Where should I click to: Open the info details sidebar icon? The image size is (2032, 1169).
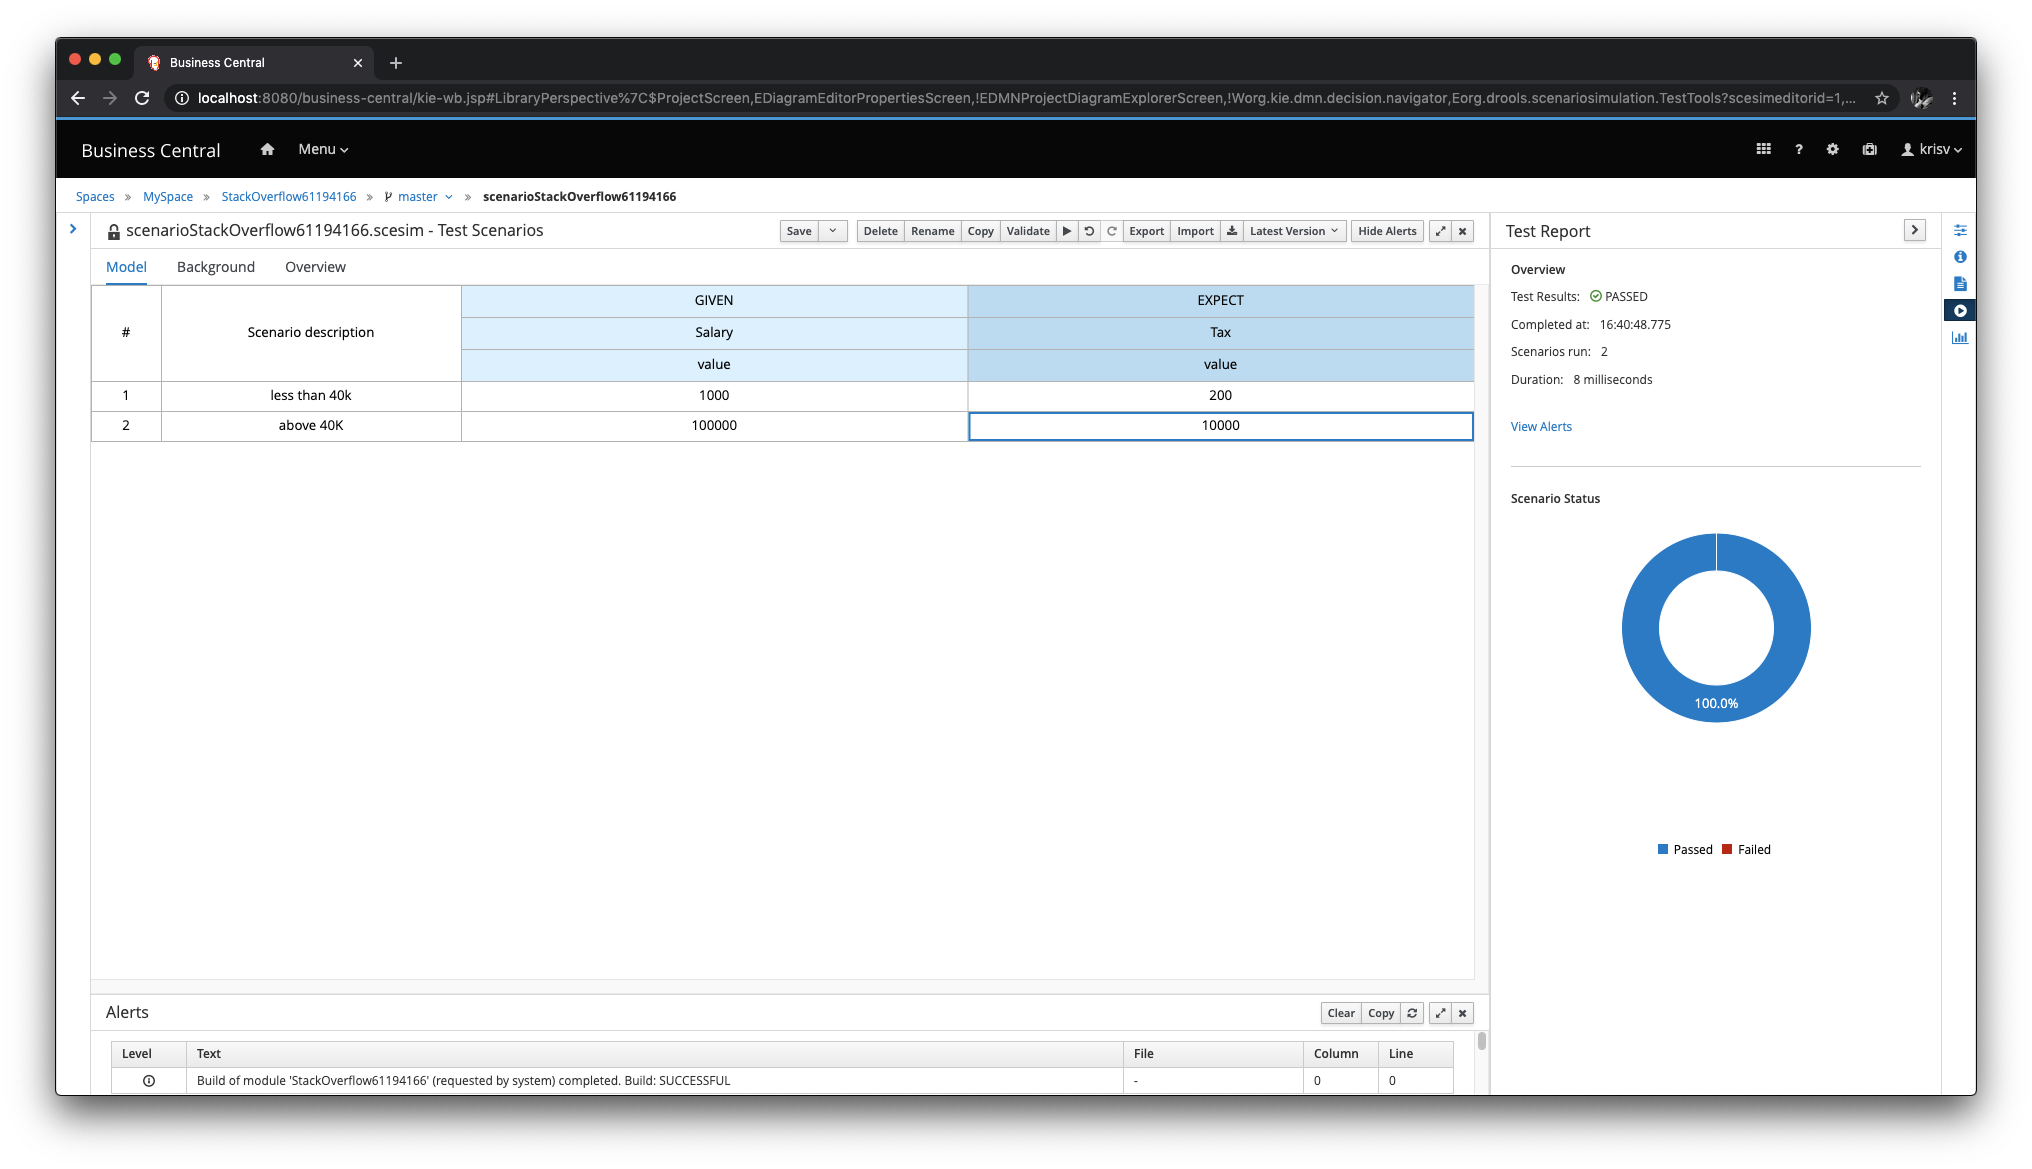click(1960, 257)
